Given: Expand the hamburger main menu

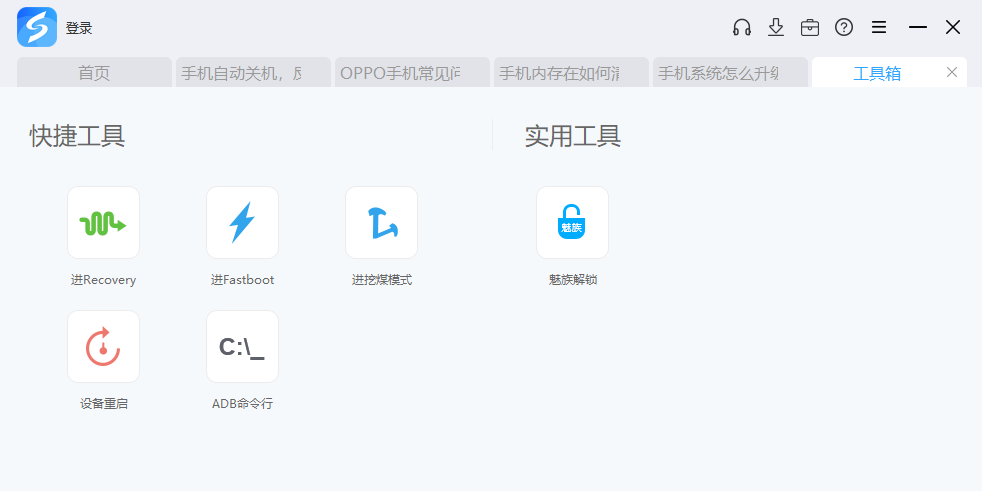Looking at the screenshot, I should [x=879, y=28].
